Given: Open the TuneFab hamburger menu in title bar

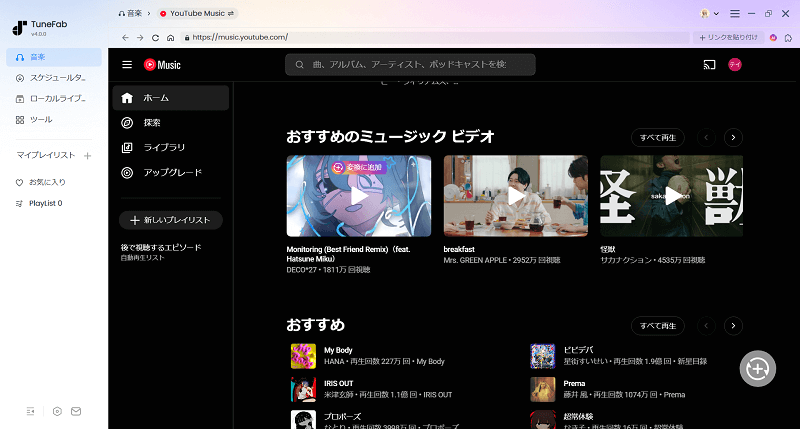Looking at the screenshot, I should 735,14.
